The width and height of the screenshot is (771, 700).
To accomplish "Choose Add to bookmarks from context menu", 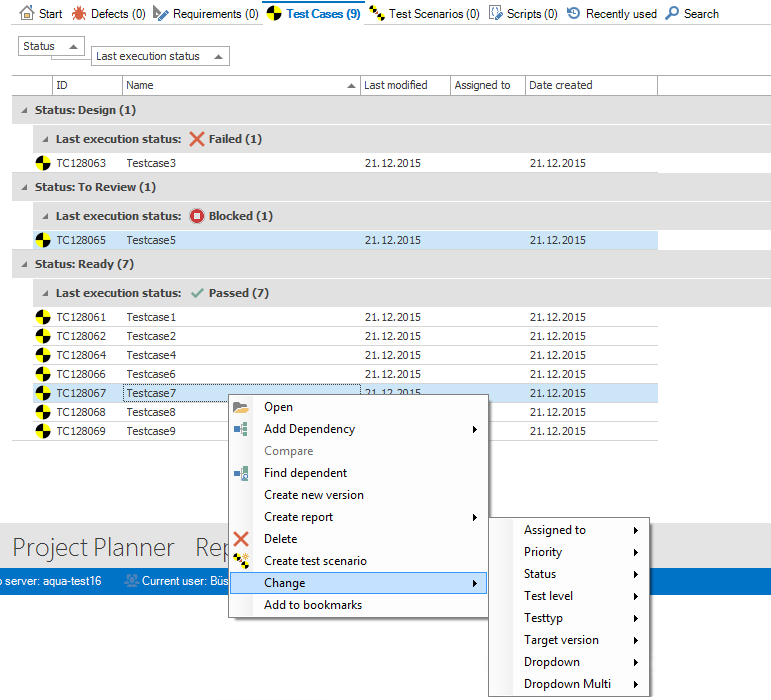I will [312, 605].
